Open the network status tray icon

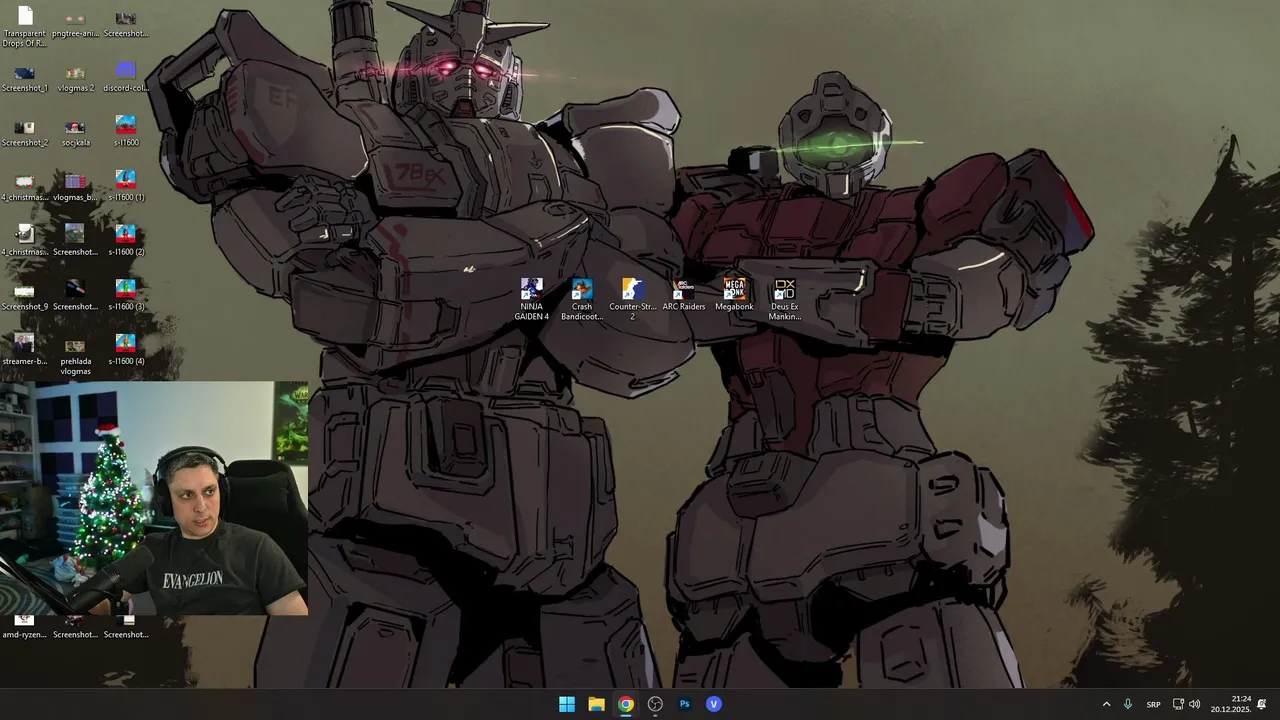1178,705
